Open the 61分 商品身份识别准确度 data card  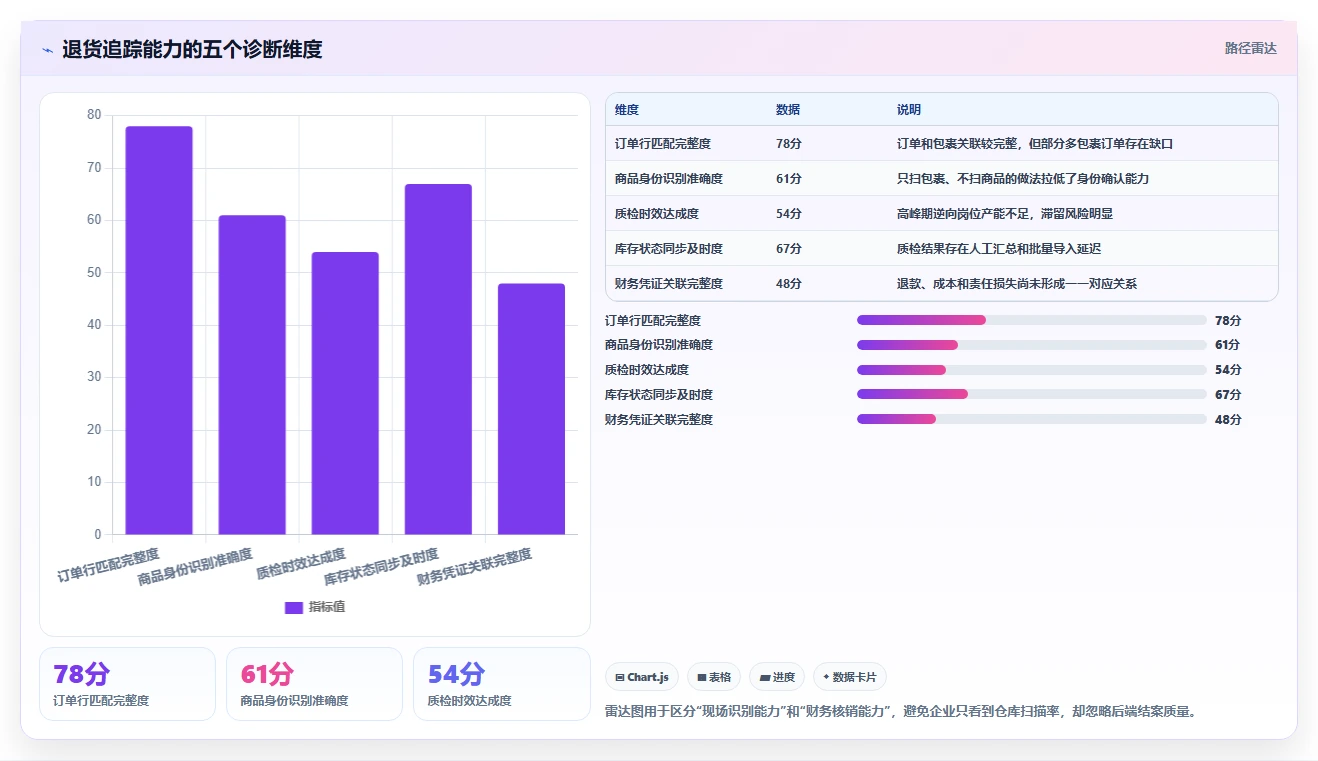tap(314, 684)
